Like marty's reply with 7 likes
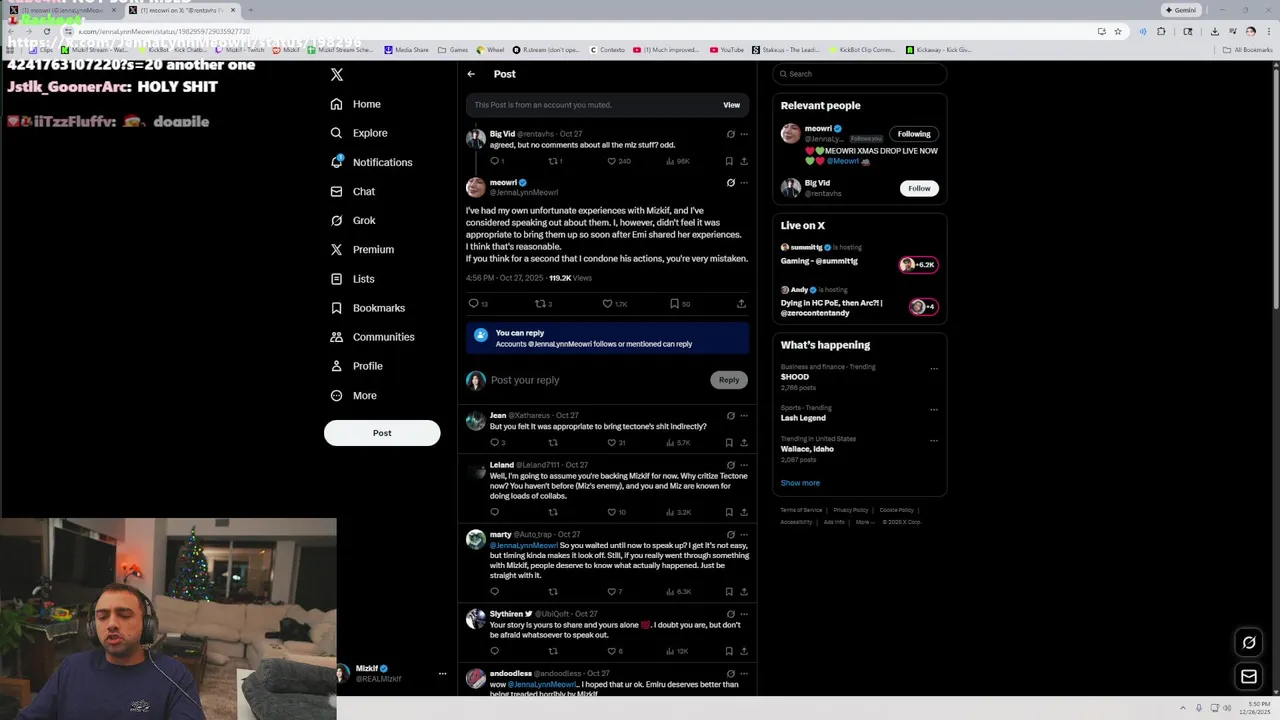The width and height of the screenshot is (1280, 720). click(614, 592)
